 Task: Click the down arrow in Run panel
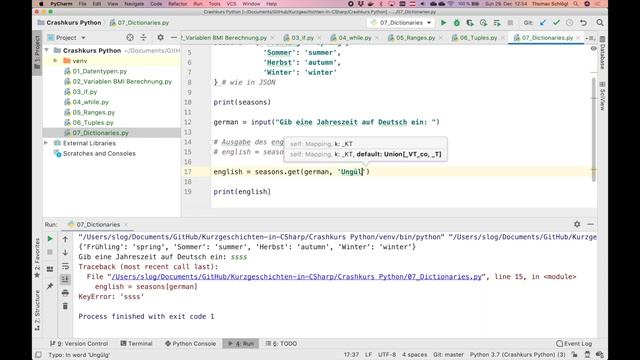point(65,253)
